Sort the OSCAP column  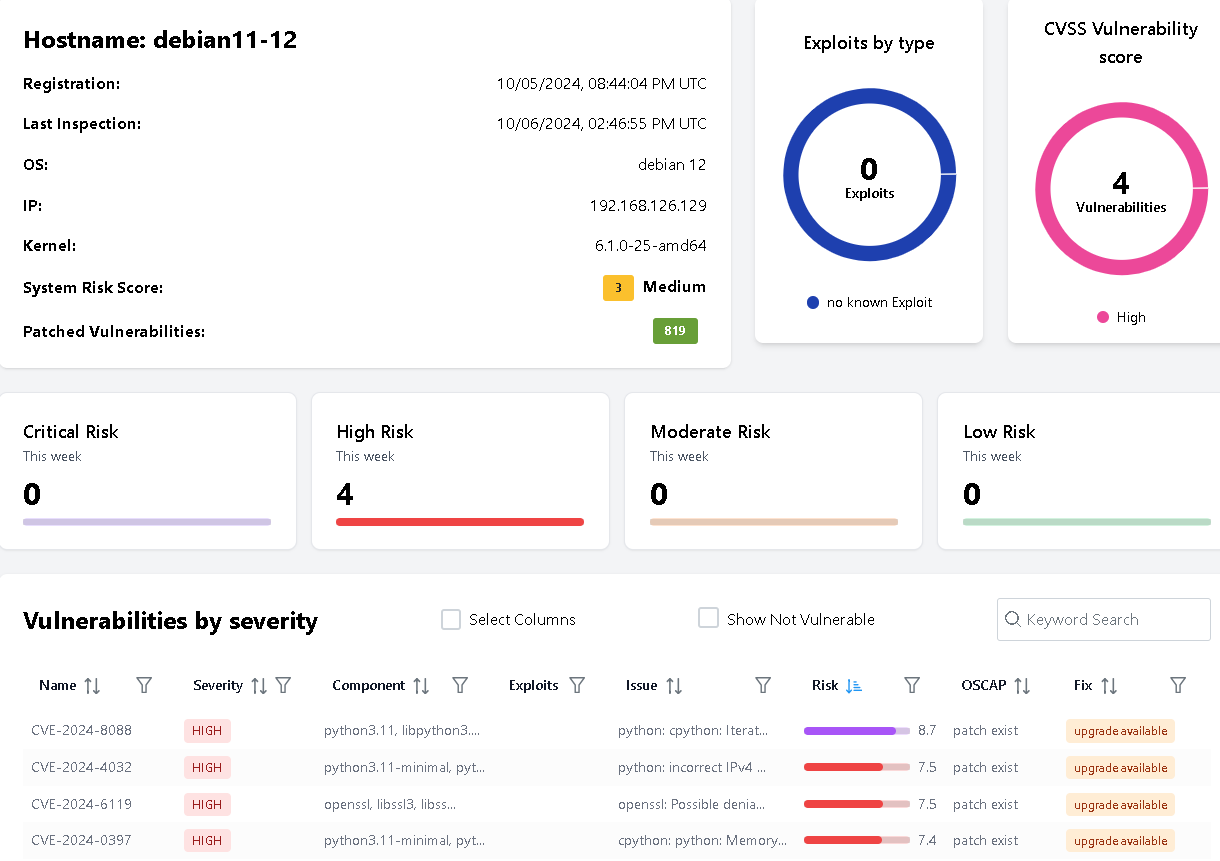pyautogui.click(x=1022, y=685)
